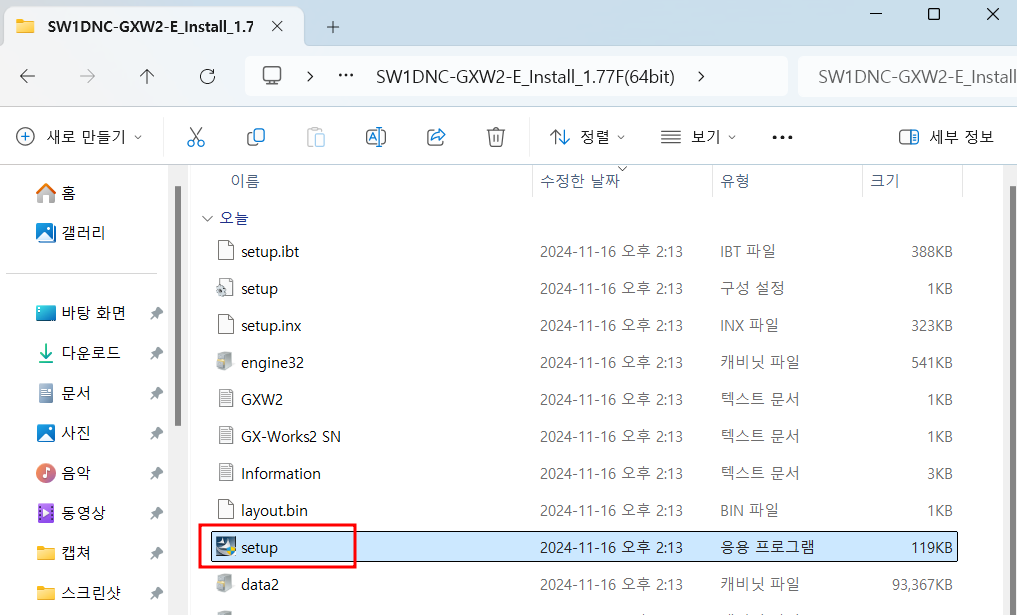This screenshot has width=1017, height=615.
Task: Select the setup.ibt file
Action: pos(270,252)
